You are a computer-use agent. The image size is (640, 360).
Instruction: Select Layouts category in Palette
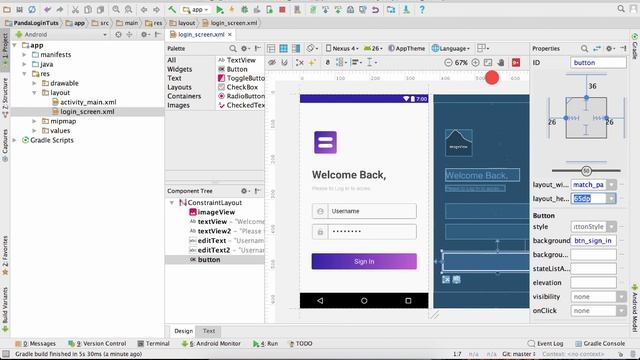coord(179,87)
